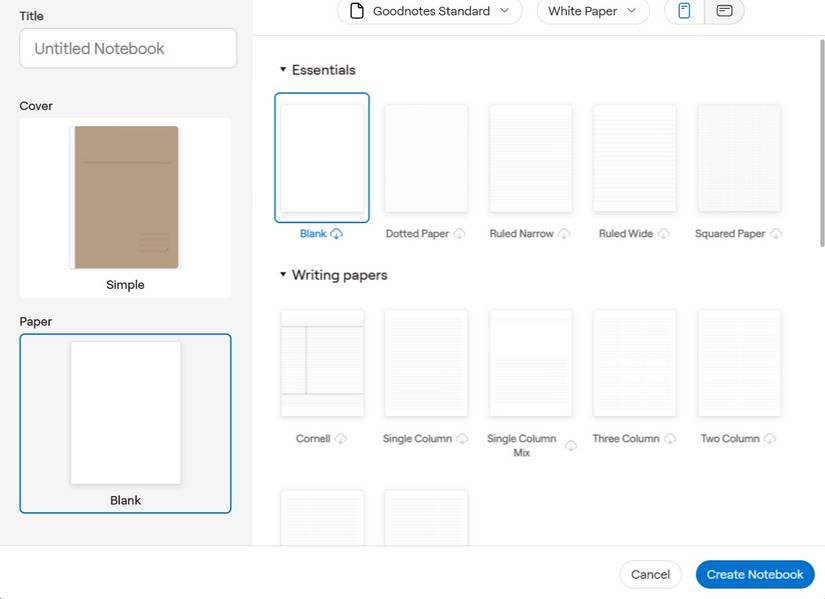Click the Untitled Notebook title field
This screenshot has height=599, width=825.
(x=127, y=48)
